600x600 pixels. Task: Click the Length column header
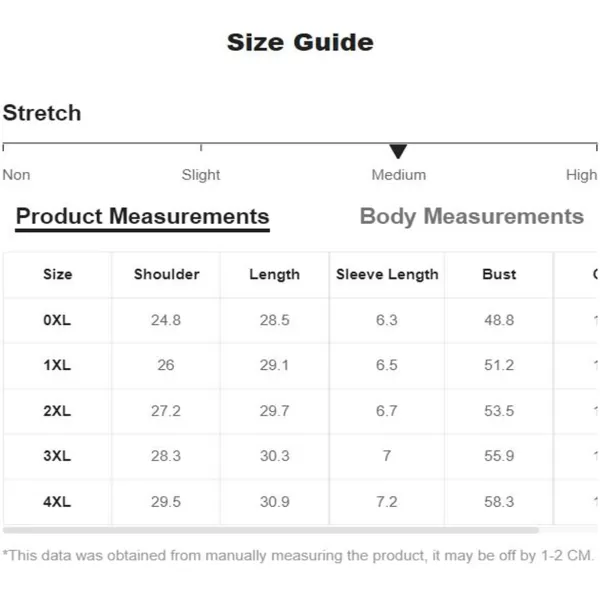[x=274, y=274]
